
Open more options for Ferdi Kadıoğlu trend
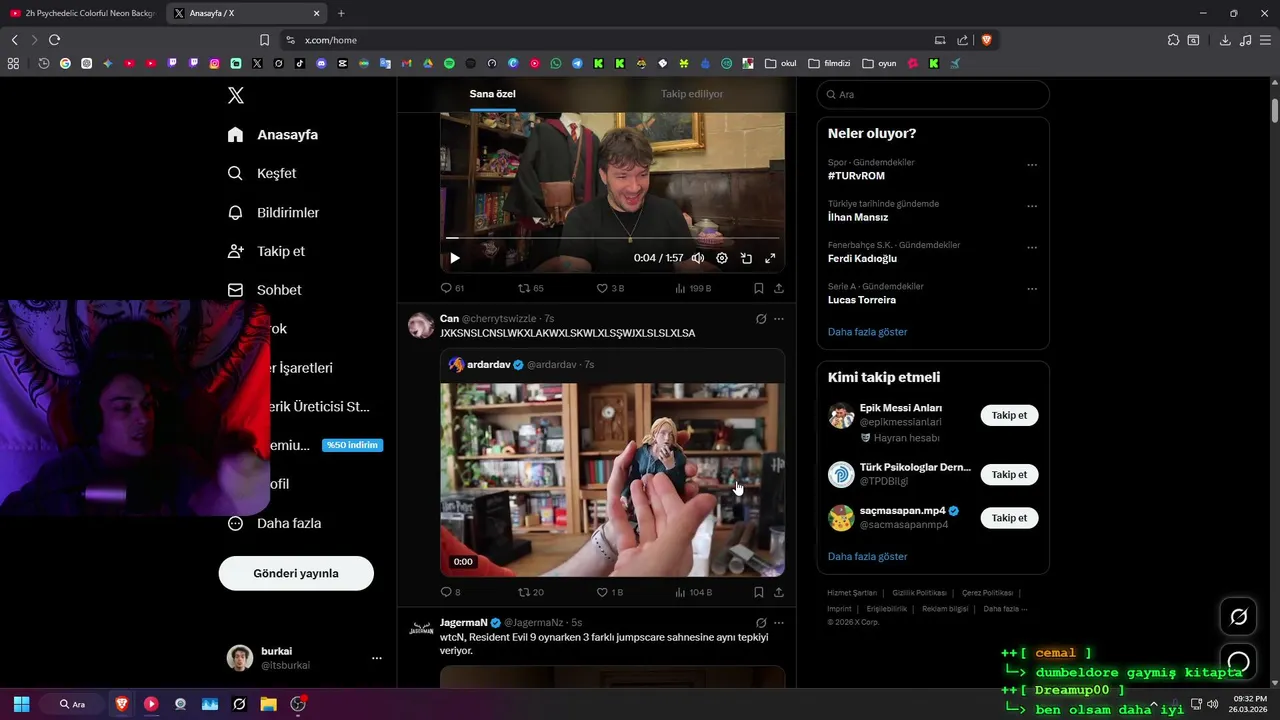coord(1032,248)
